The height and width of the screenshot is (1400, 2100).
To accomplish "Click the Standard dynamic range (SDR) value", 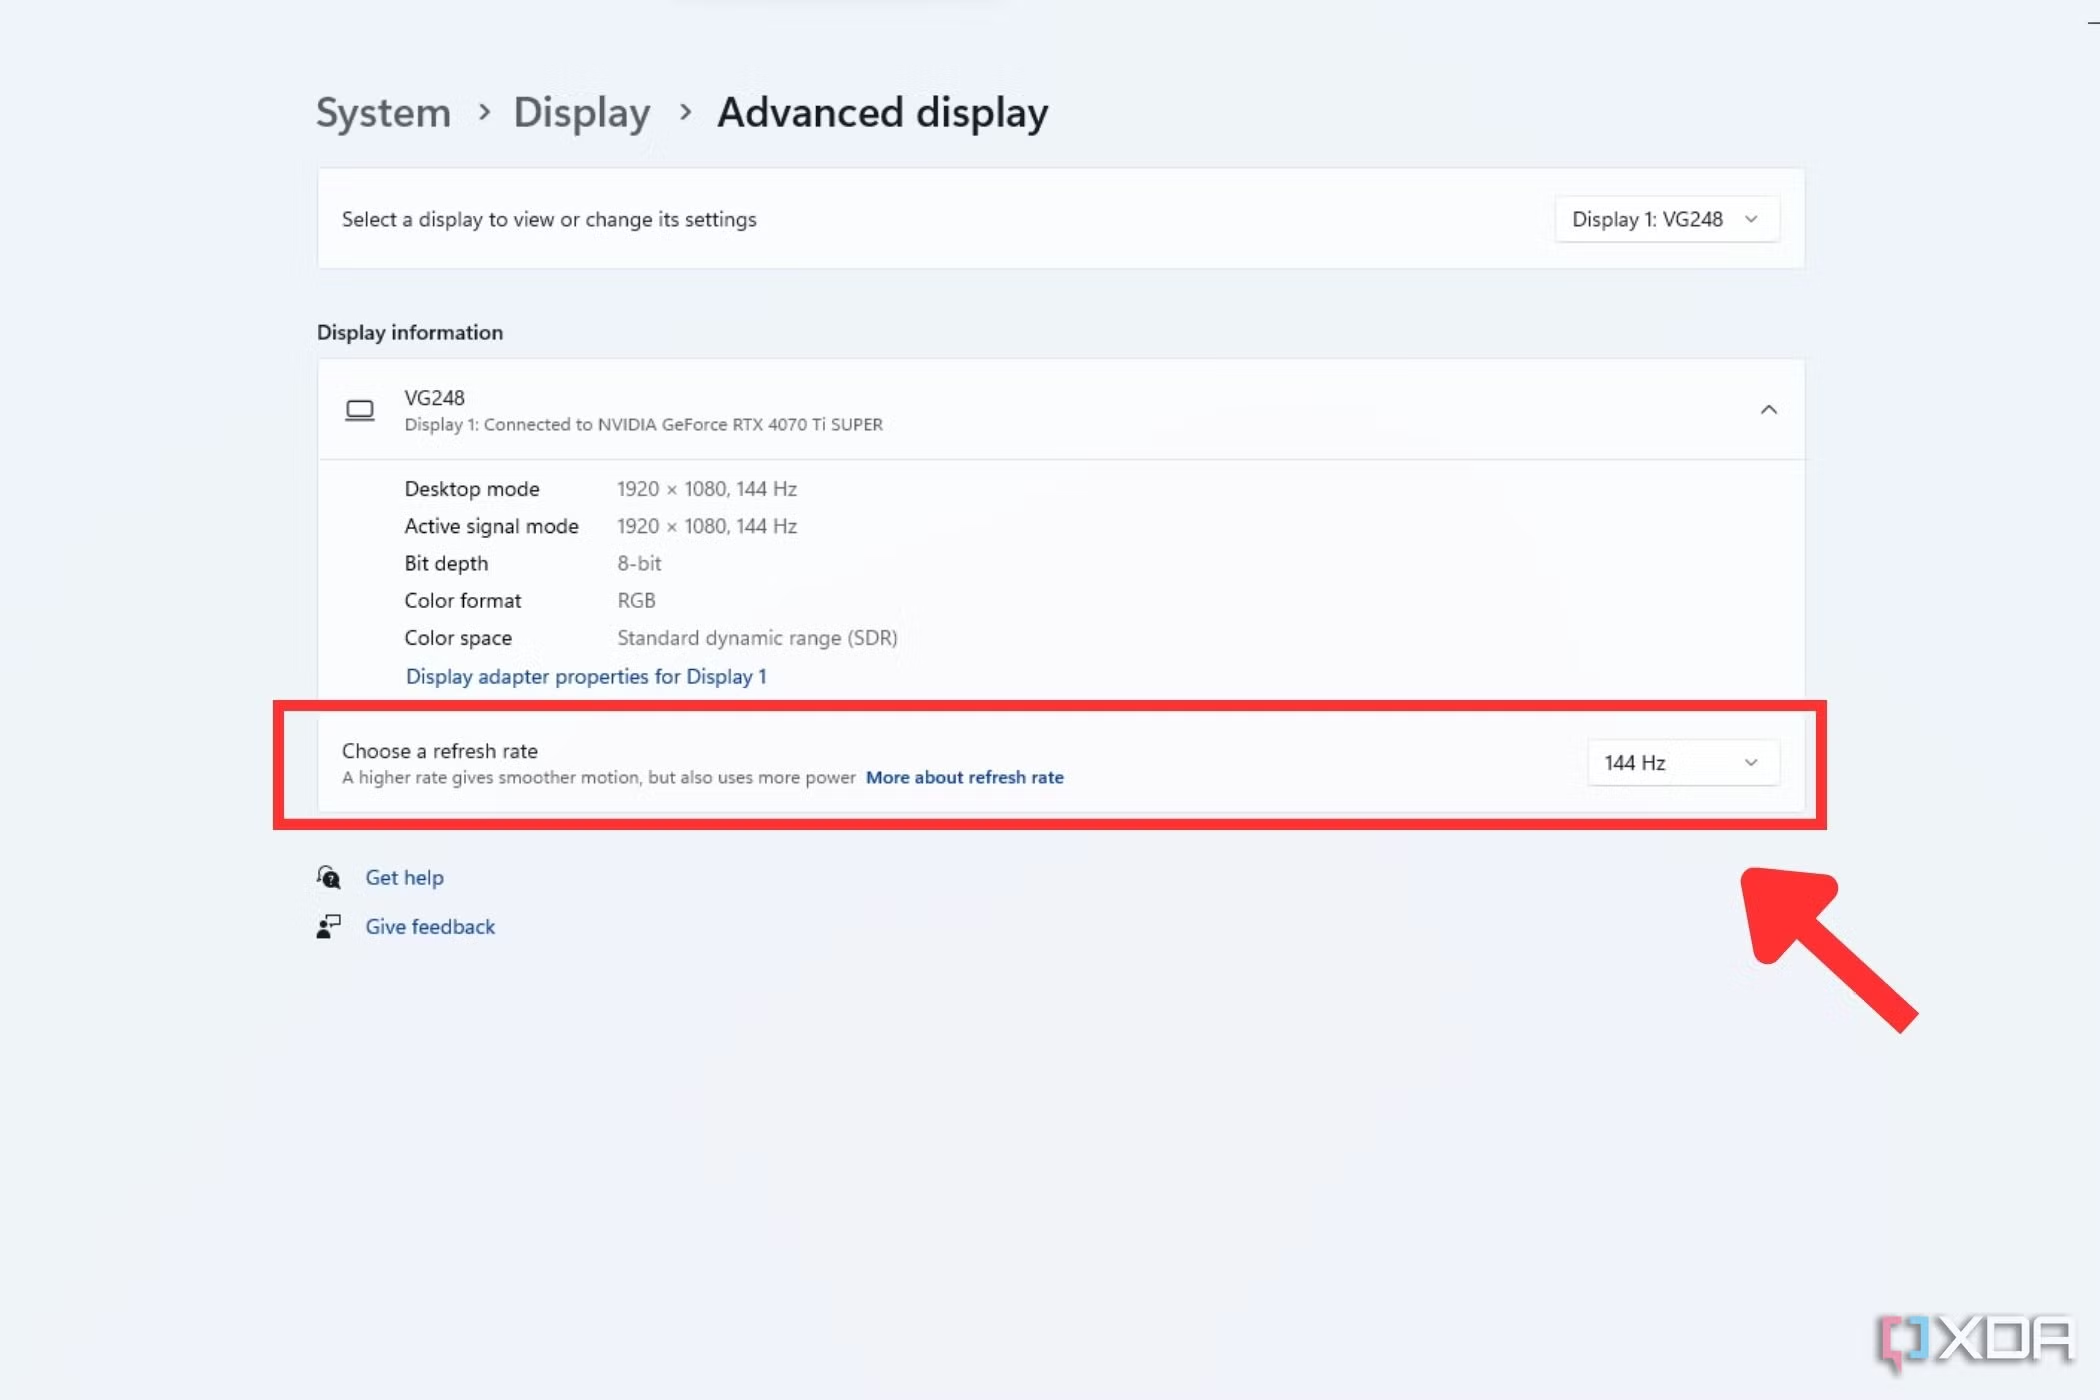I will click(x=757, y=638).
